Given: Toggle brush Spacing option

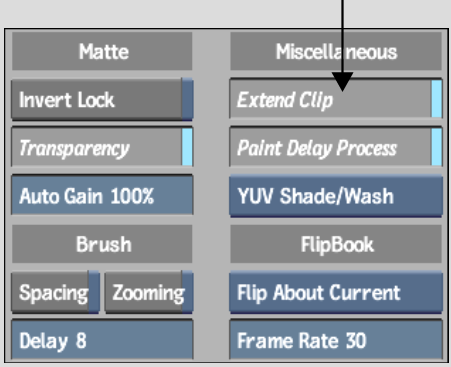Looking at the screenshot, I should tap(55, 293).
